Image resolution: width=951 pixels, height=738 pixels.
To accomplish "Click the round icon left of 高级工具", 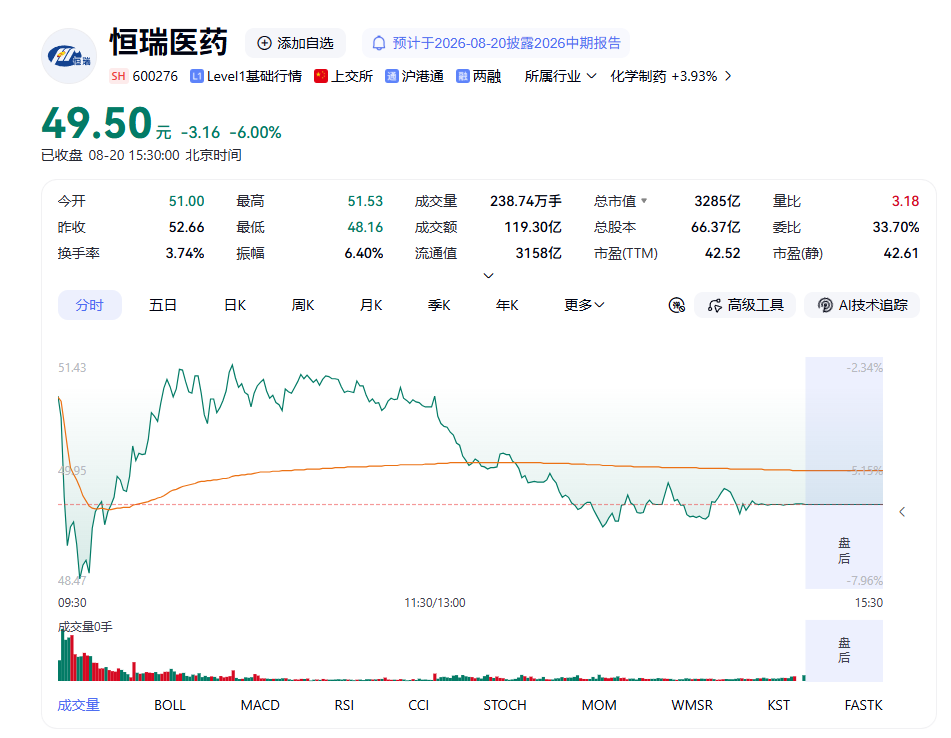I will (677, 305).
